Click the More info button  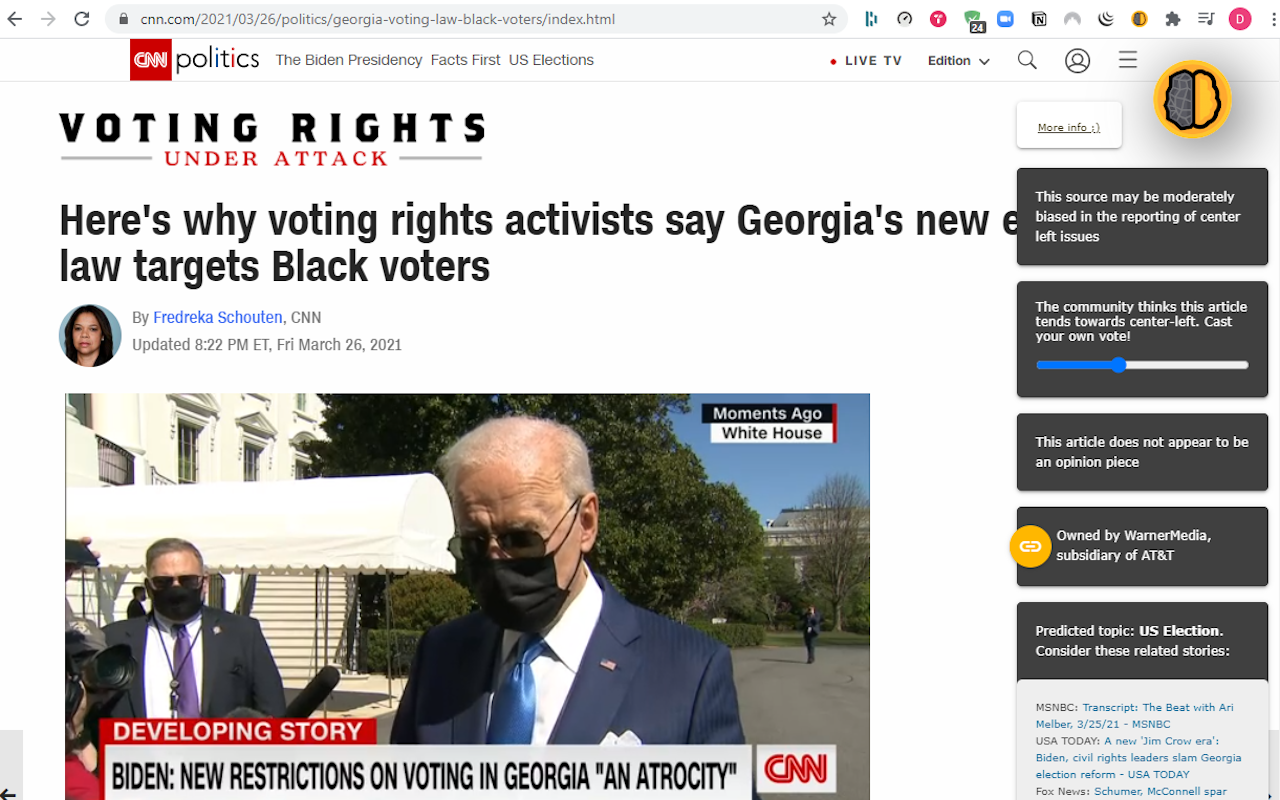click(1069, 126)
